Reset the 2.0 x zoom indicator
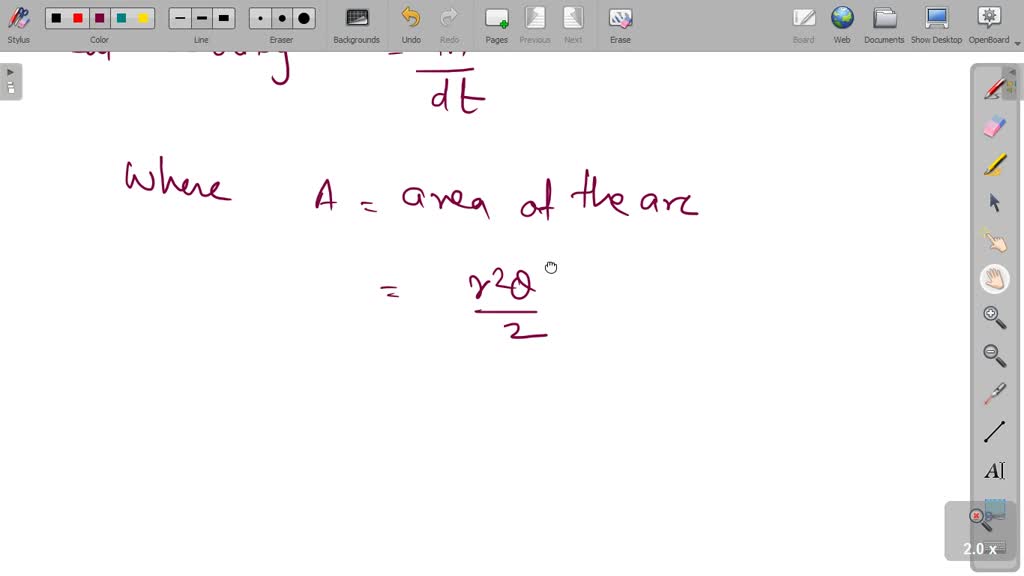 pos(980,532)
